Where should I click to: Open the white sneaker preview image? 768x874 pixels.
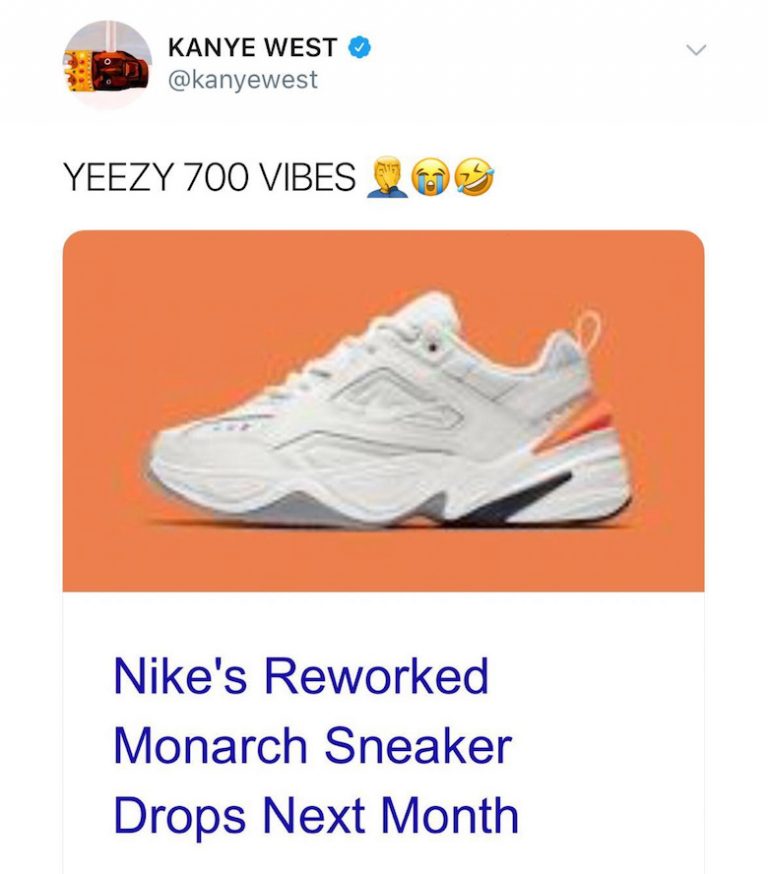[x=383, y=410]
